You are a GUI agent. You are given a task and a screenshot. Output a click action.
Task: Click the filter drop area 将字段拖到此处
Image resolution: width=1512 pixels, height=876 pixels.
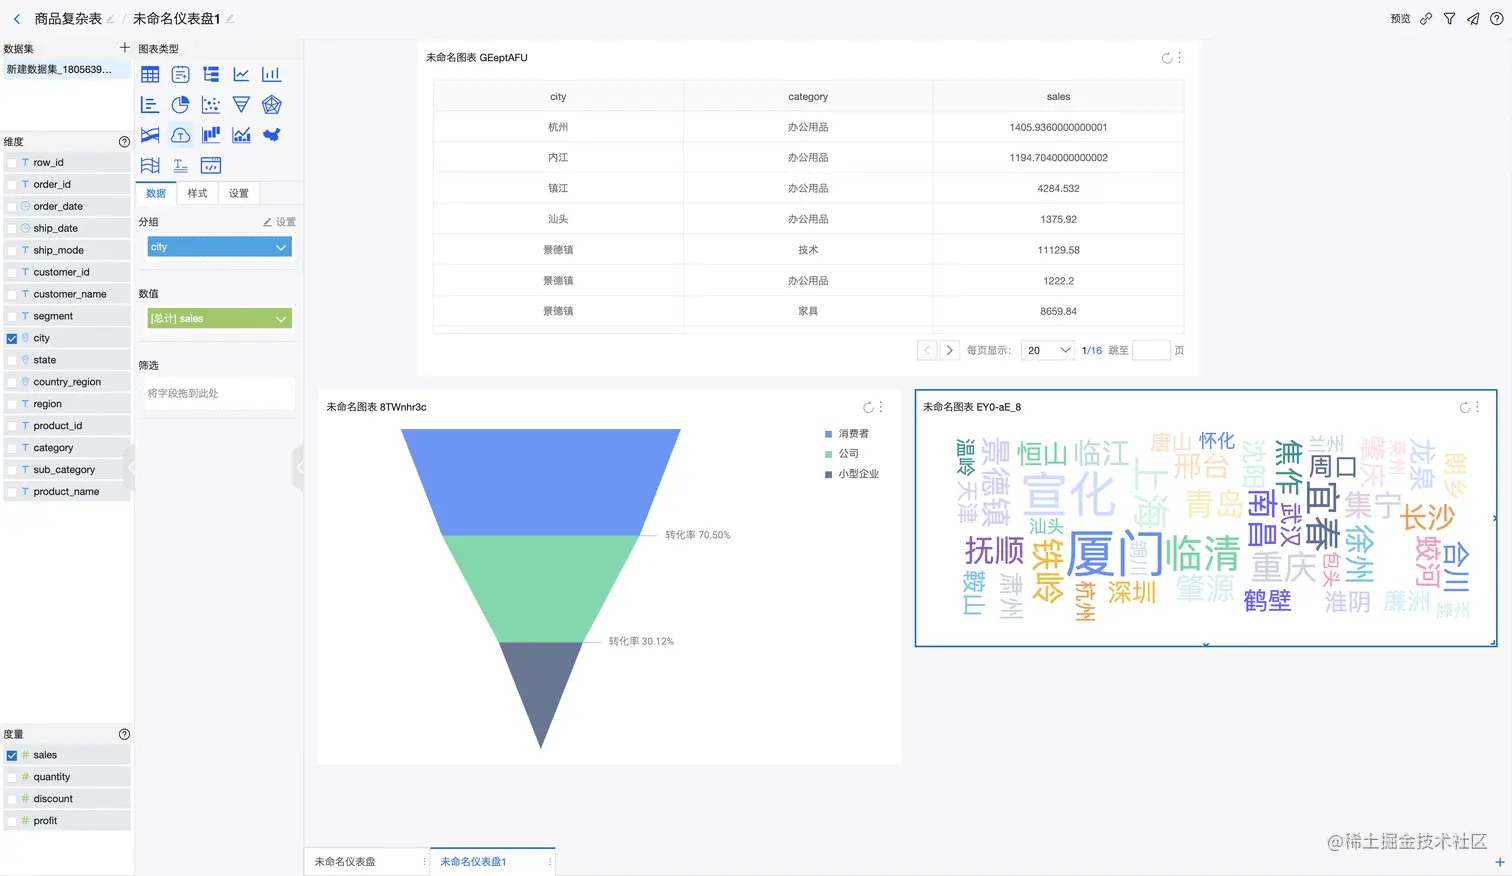[220, 393]
